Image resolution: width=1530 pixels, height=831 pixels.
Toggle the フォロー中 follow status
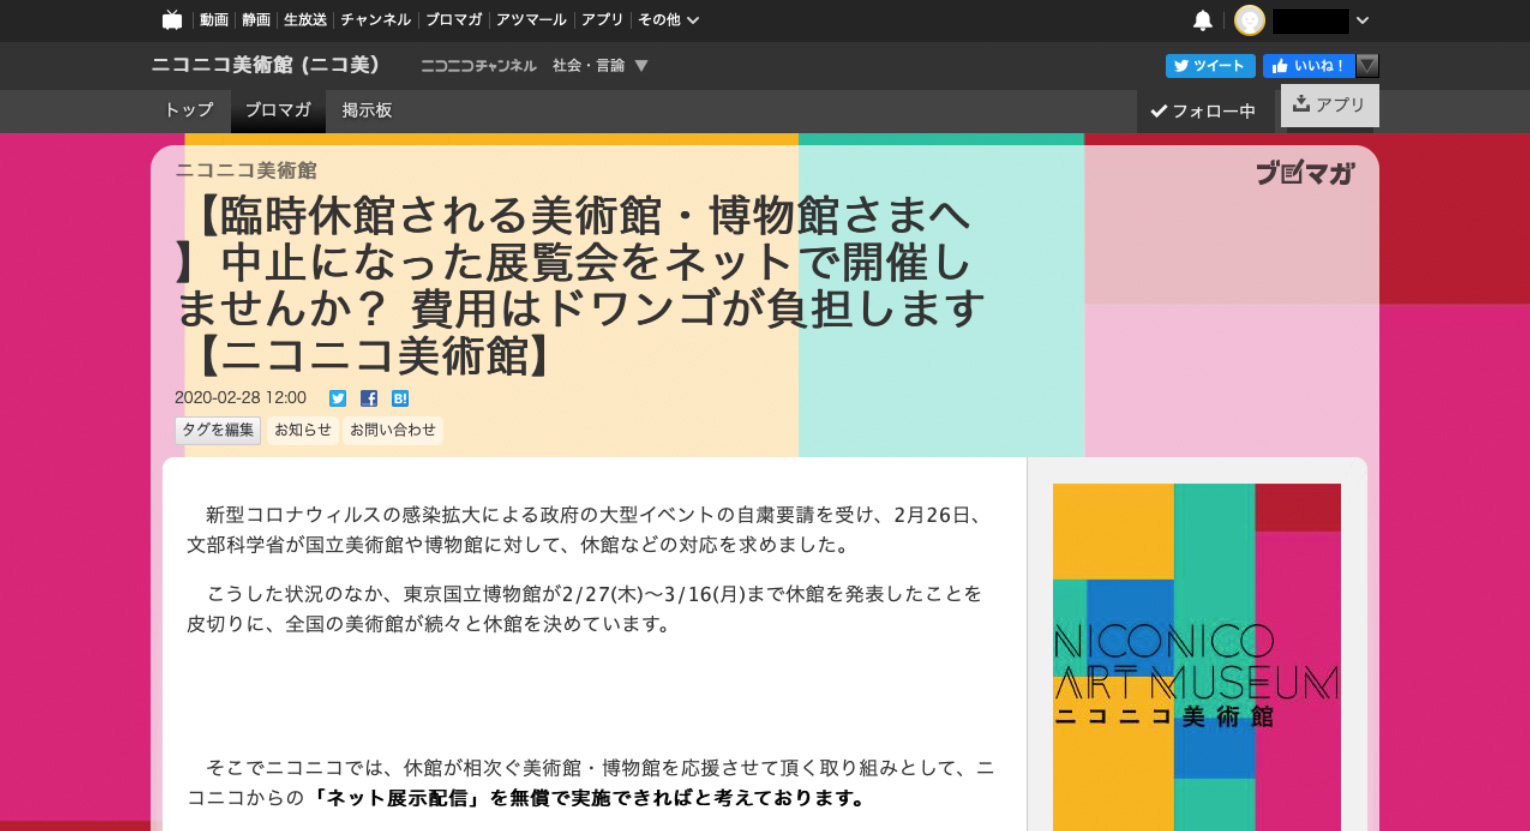pos(1203,111)
